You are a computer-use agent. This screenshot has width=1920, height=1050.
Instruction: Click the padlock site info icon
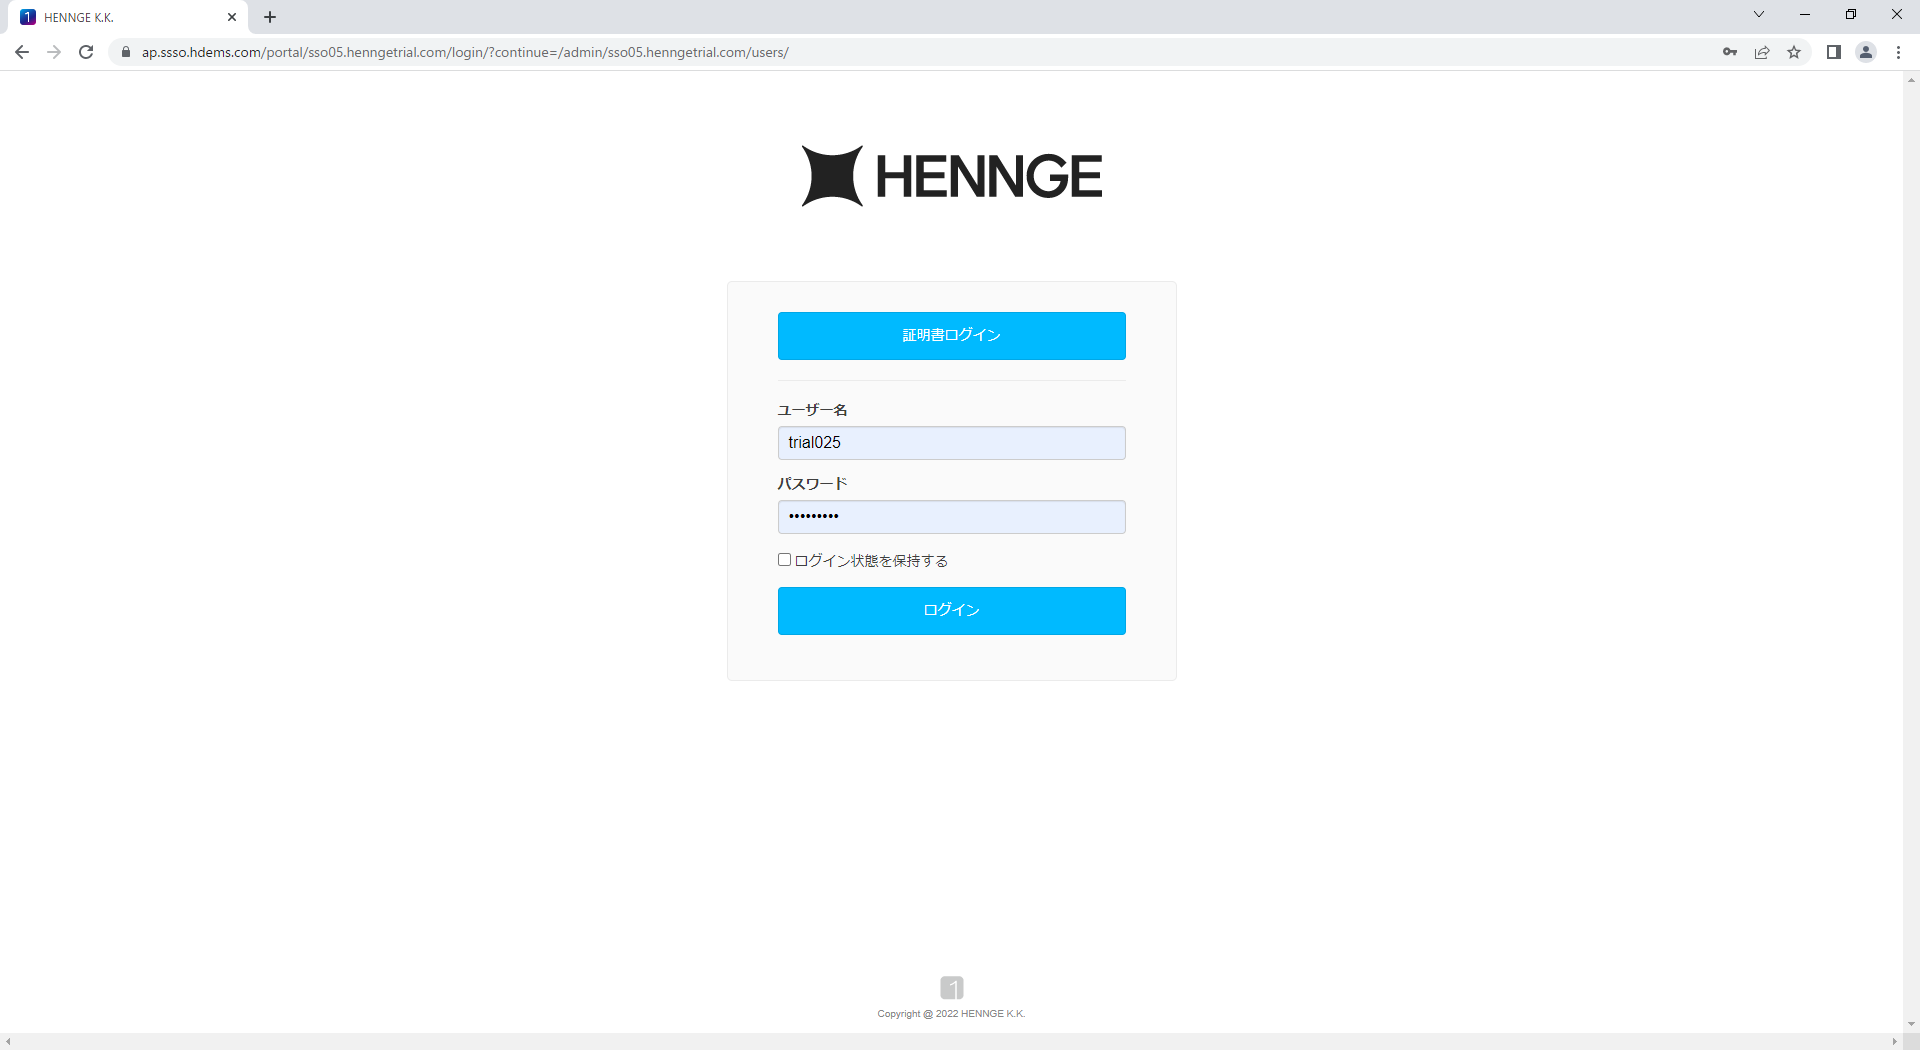pos(126,52)
